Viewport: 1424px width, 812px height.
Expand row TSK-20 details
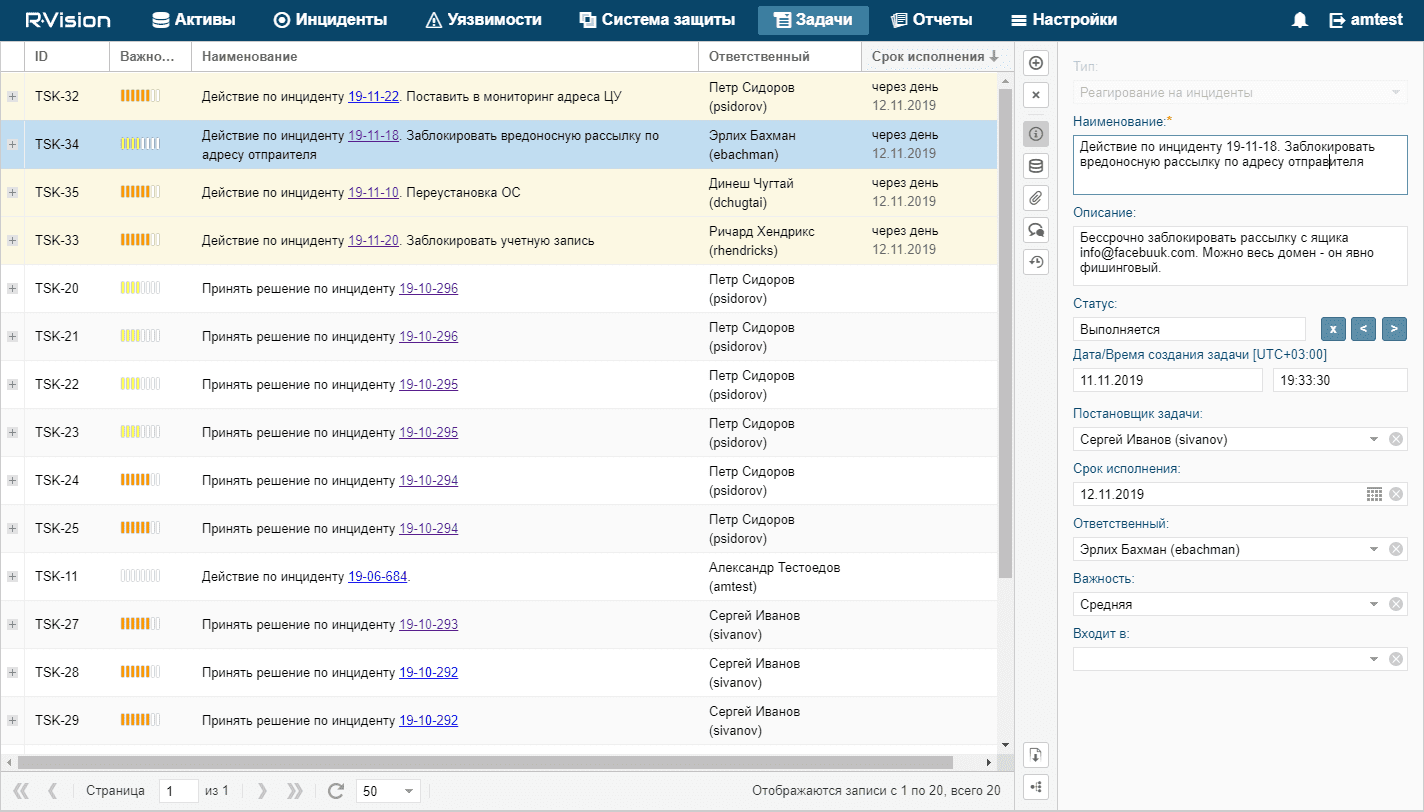(13, 288)
